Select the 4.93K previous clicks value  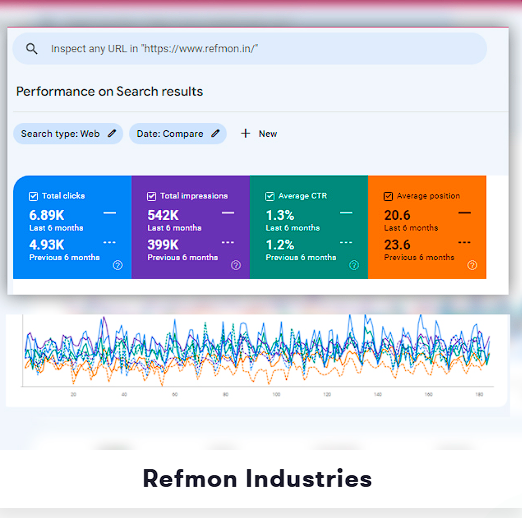pyautogui.click(x=47, y=245)
